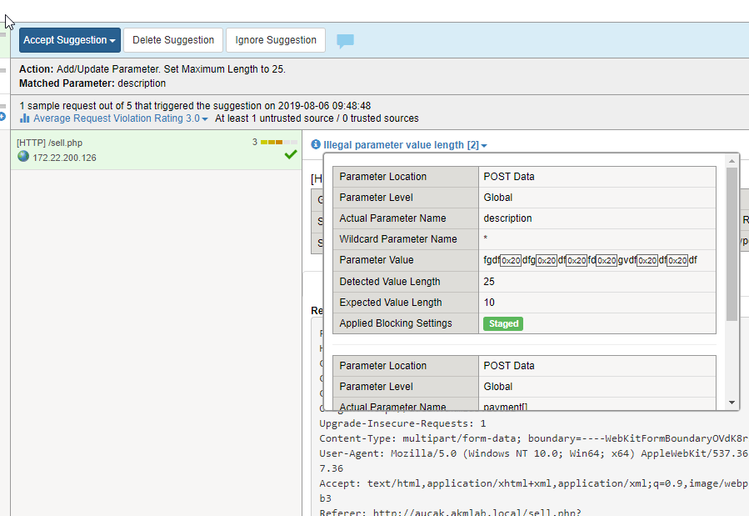
Task: Expand Illegal parameter value length [2]
Action: pos(405,145)
